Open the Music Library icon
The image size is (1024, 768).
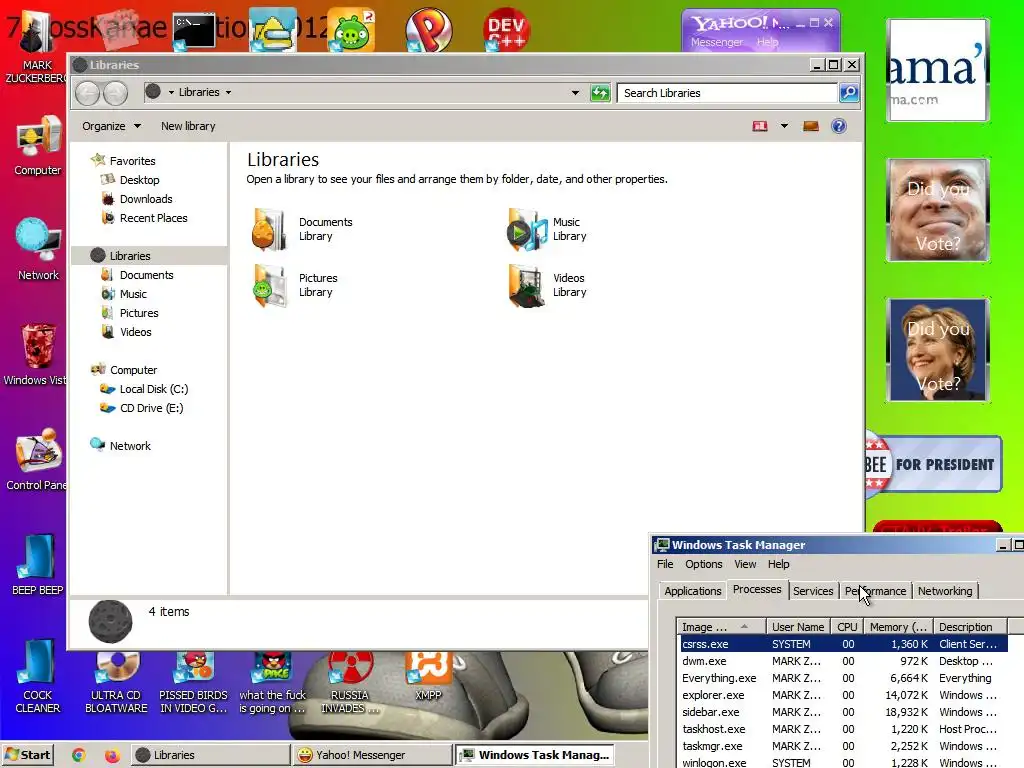(526, 229)
